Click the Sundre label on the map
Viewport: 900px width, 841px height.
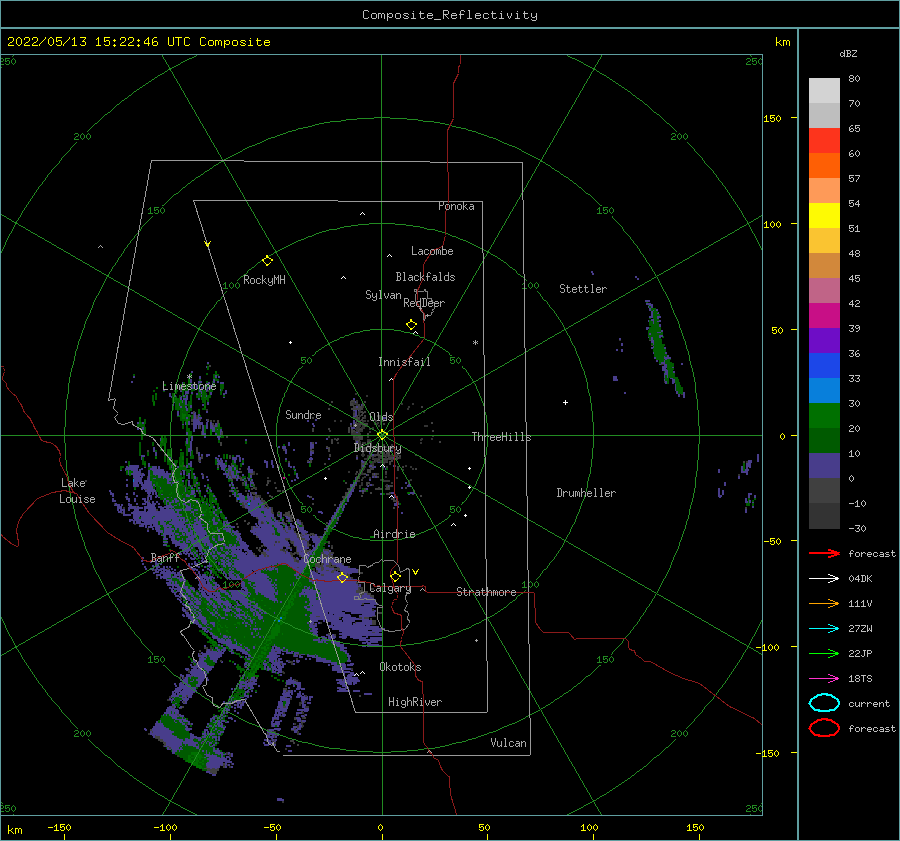[303, 415]
